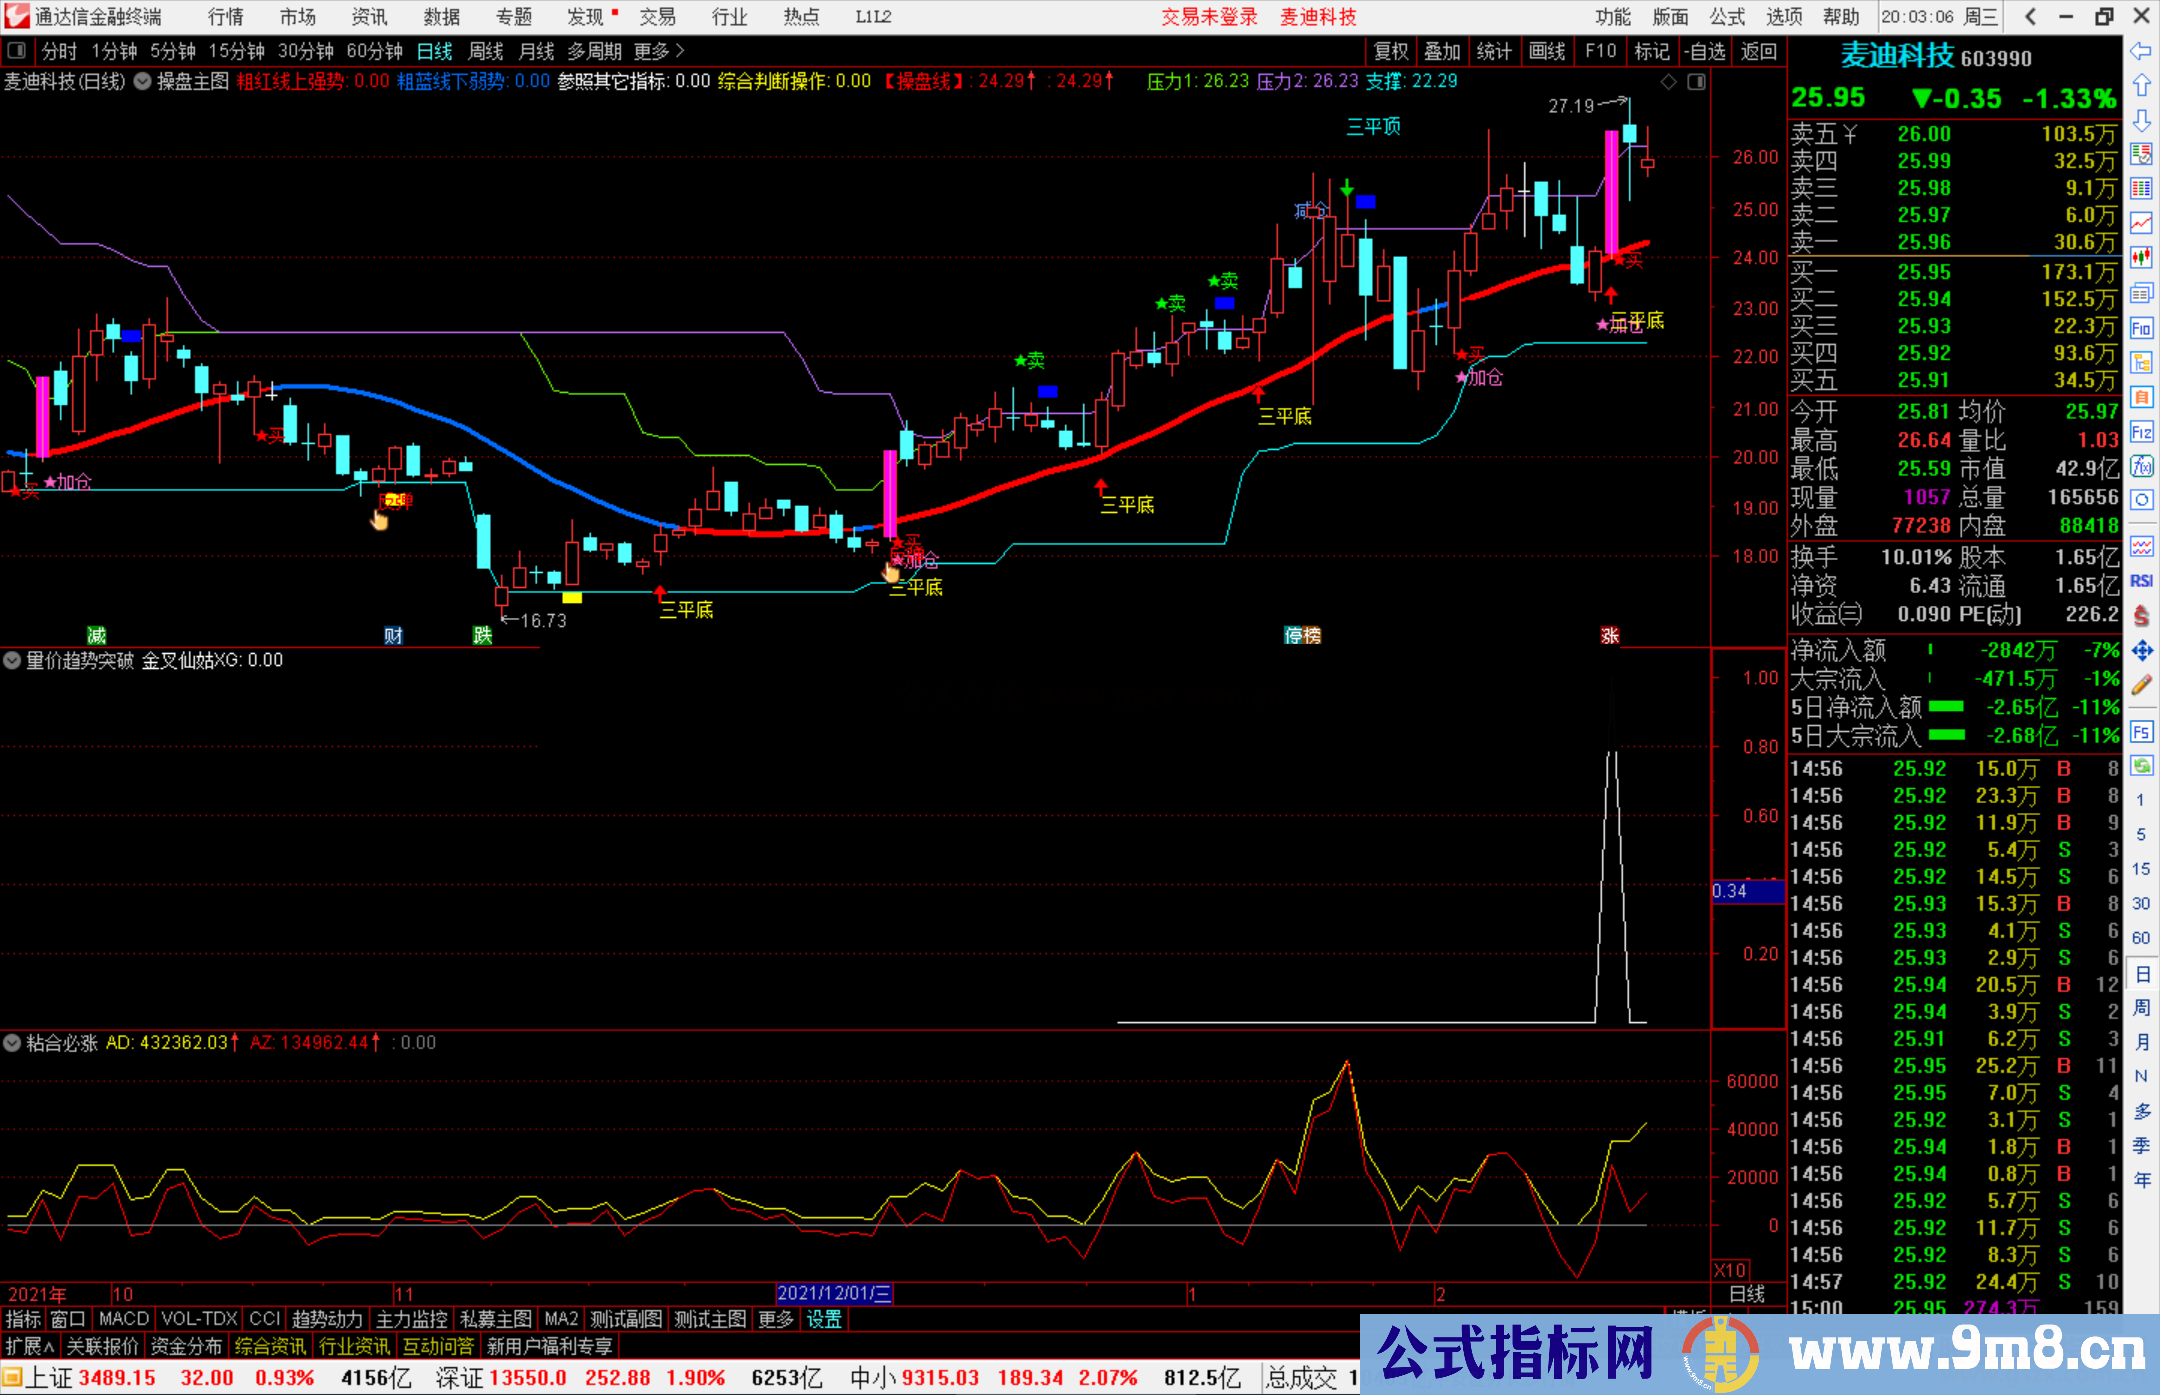The image size is (2160, 1395).
Task: Click the yellow marker below the 16.73 low
Action: click(x=572, y=598)
